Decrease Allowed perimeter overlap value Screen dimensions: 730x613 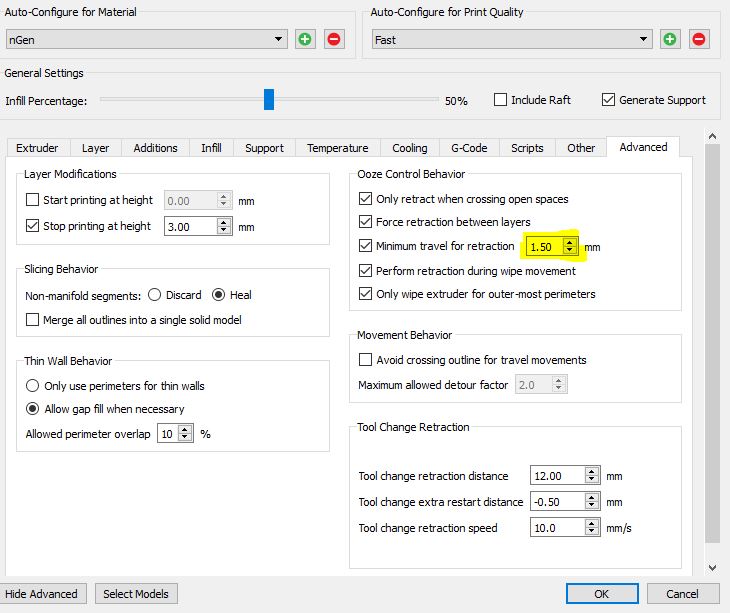(187, 438)
